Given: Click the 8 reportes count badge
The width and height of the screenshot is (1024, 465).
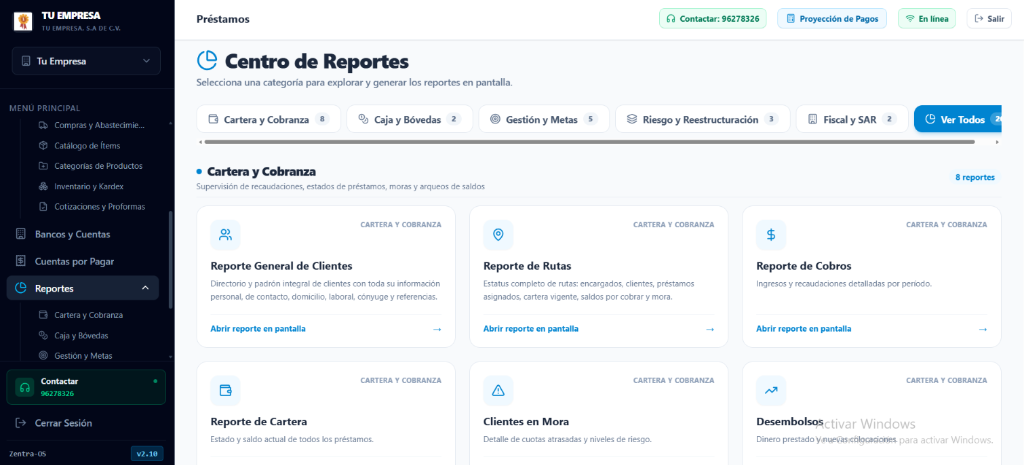Looking at the screenshot, I should pos(975,177).
